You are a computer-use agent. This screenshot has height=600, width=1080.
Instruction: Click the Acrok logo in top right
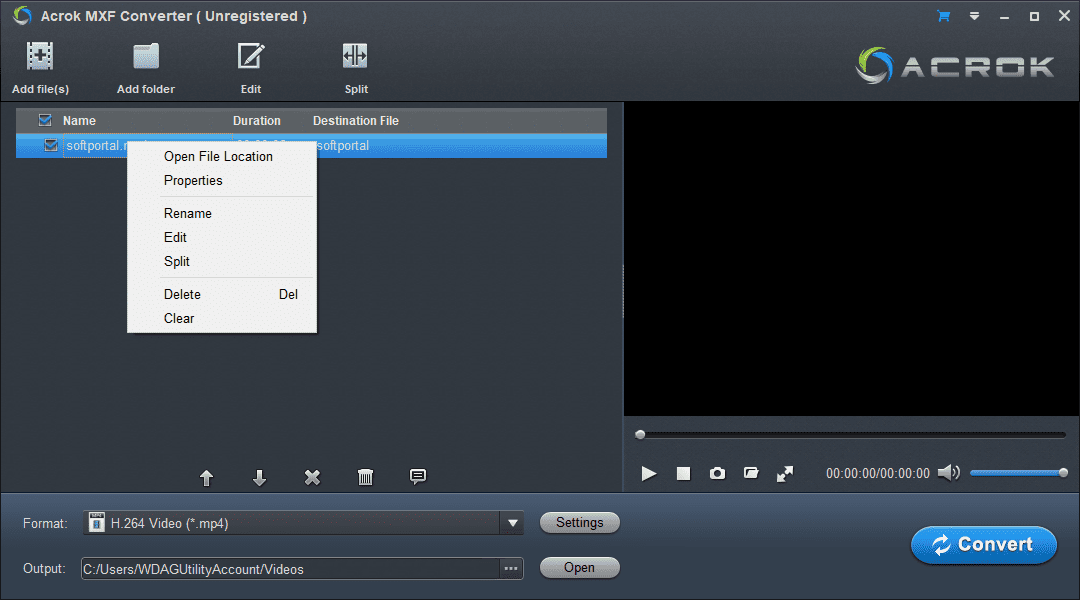pyautogui.click(x=955, y=65)
